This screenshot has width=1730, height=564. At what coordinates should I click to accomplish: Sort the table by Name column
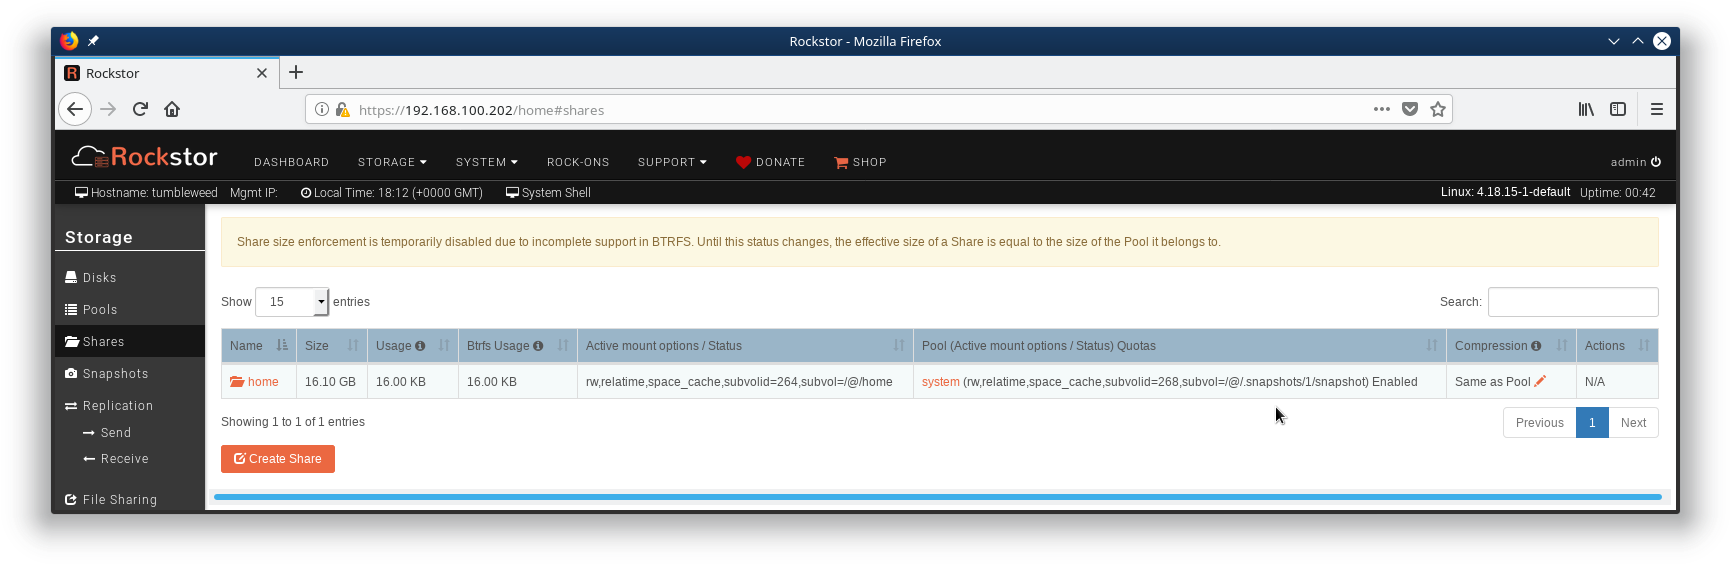258,346
